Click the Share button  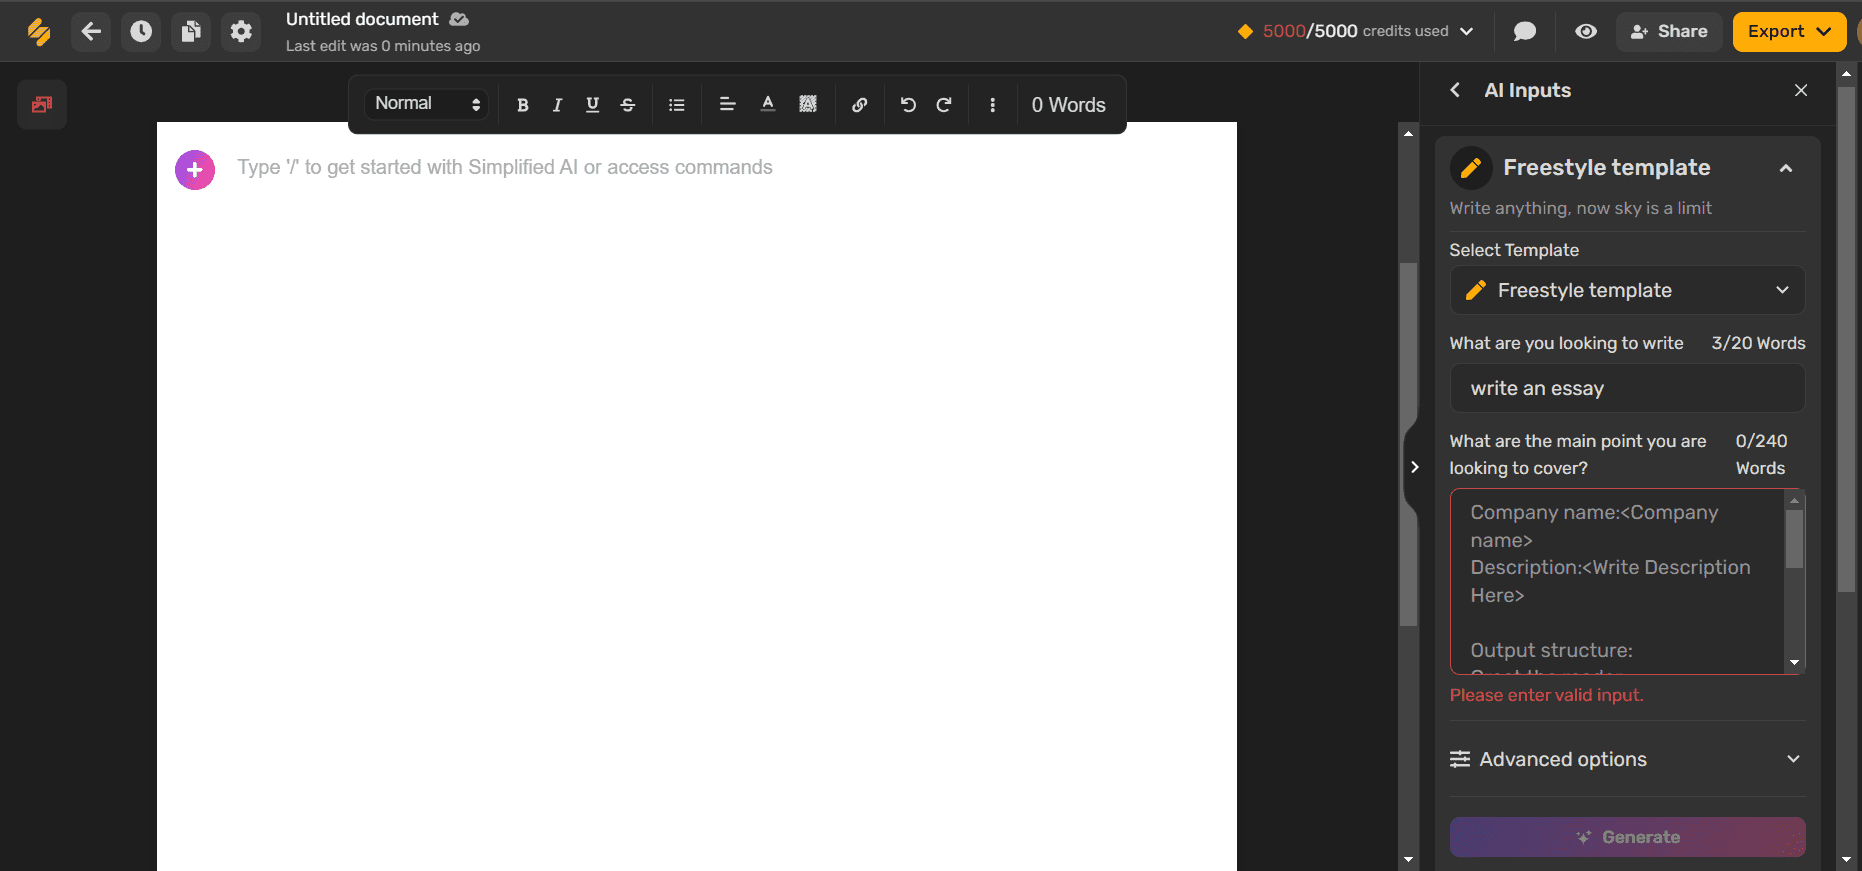click(x=1669, y=31)
